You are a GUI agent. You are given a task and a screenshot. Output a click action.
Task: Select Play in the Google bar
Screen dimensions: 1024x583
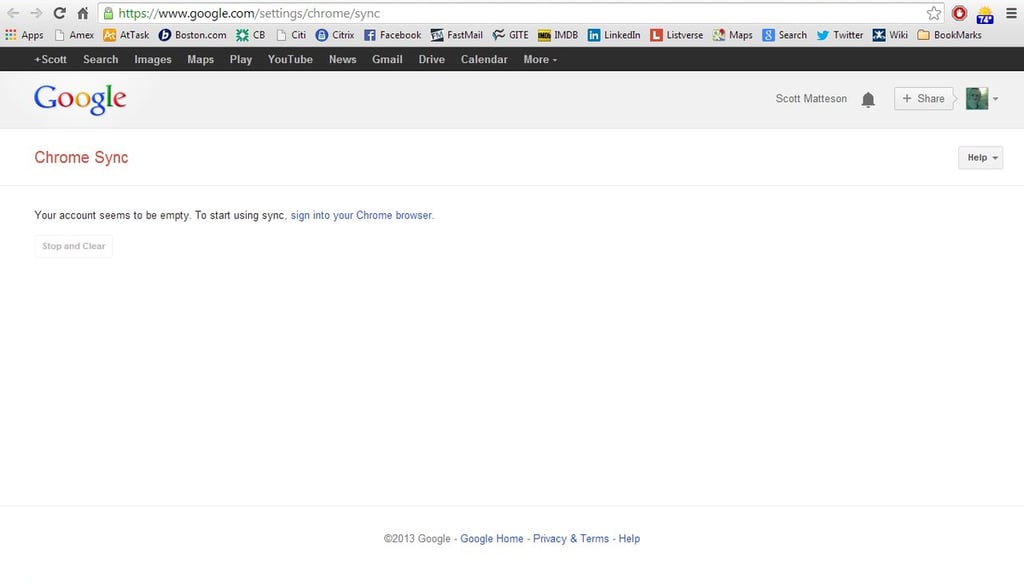(240, 59)
